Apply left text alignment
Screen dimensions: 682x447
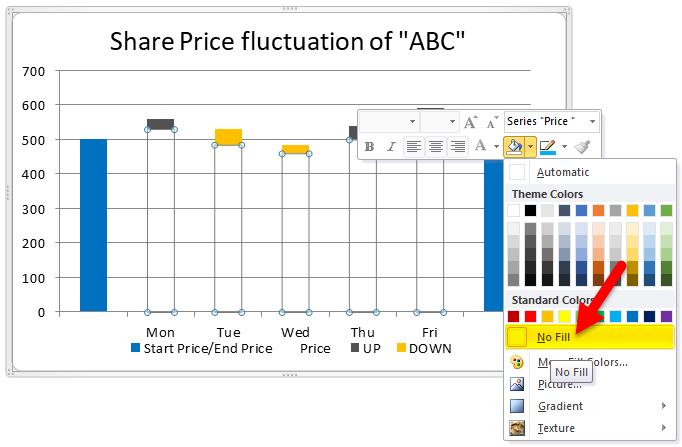(x=414, y=147)
